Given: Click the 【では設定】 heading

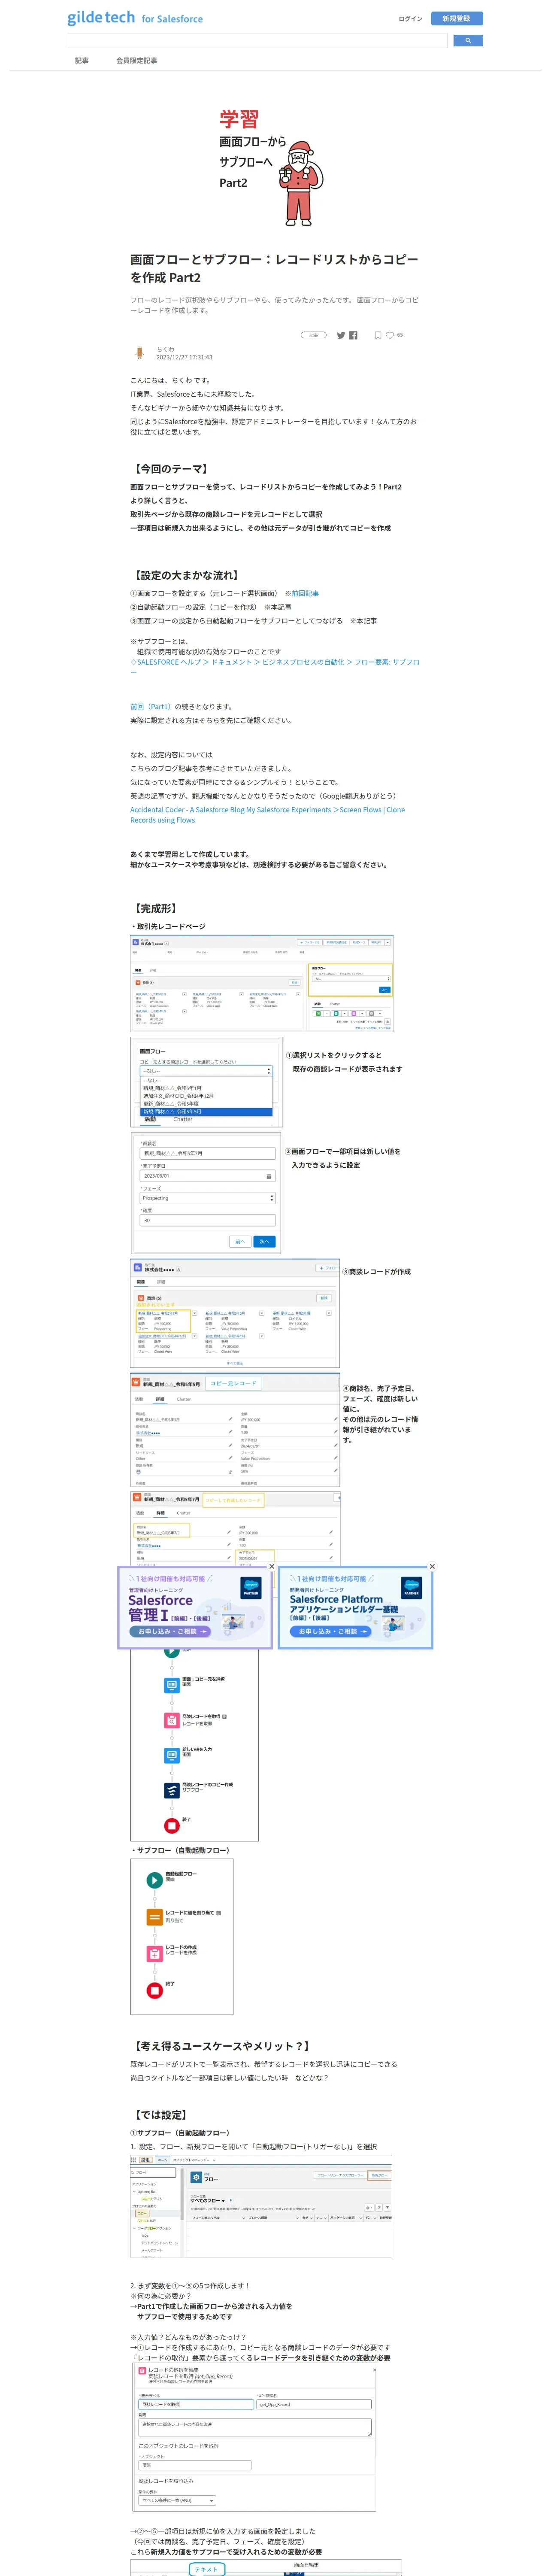Looking at the screenshot, I should (x=161, y=2115).
